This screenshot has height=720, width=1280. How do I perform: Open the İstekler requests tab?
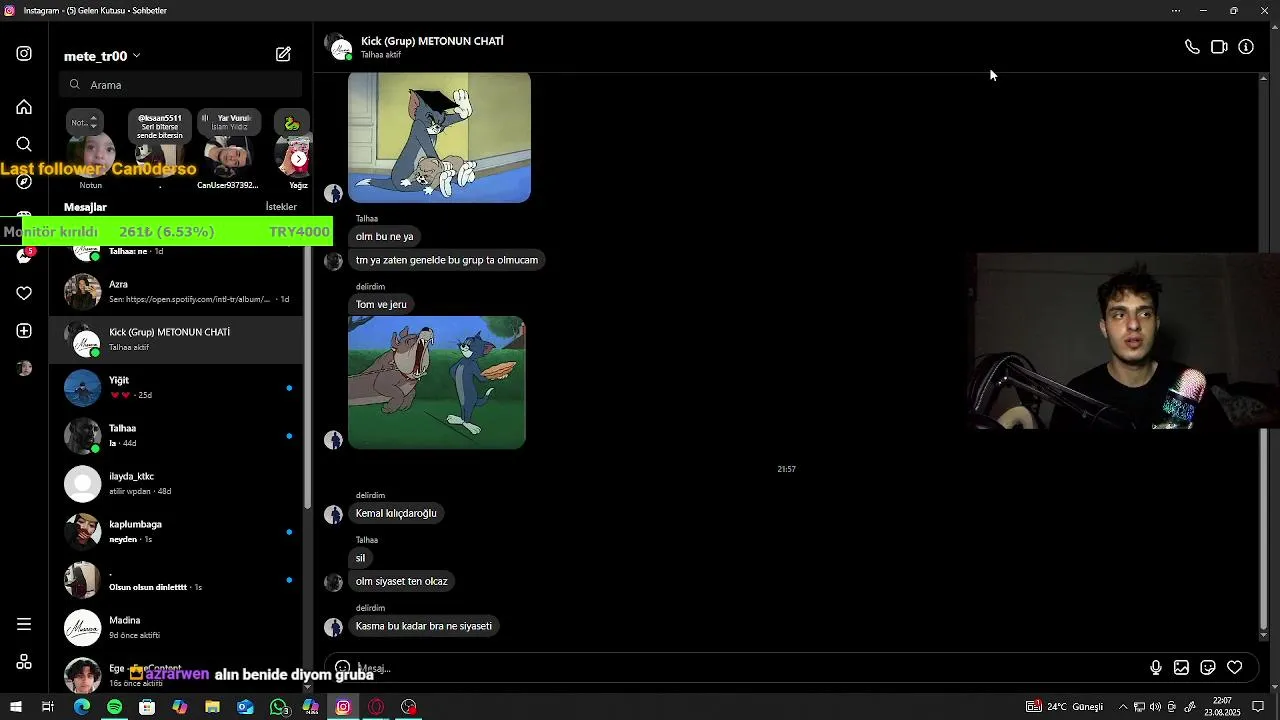pos(281,207)
